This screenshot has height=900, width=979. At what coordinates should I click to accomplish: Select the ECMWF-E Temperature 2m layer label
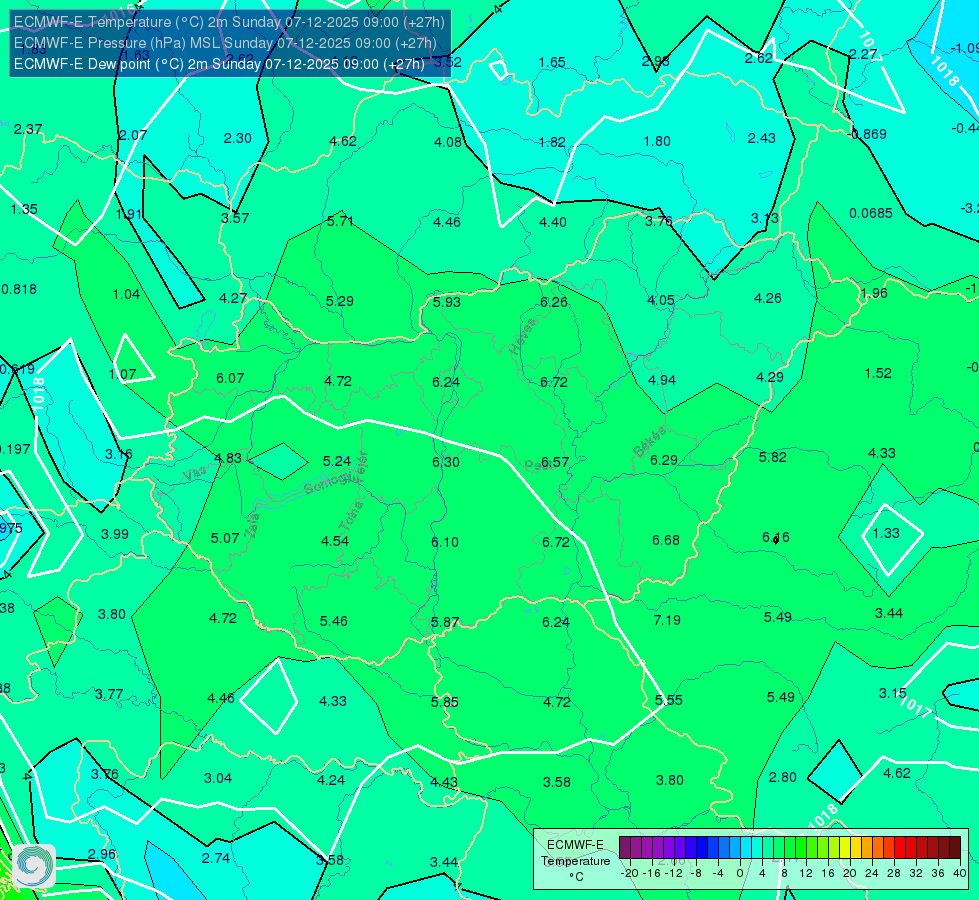(x=229, y=22)
